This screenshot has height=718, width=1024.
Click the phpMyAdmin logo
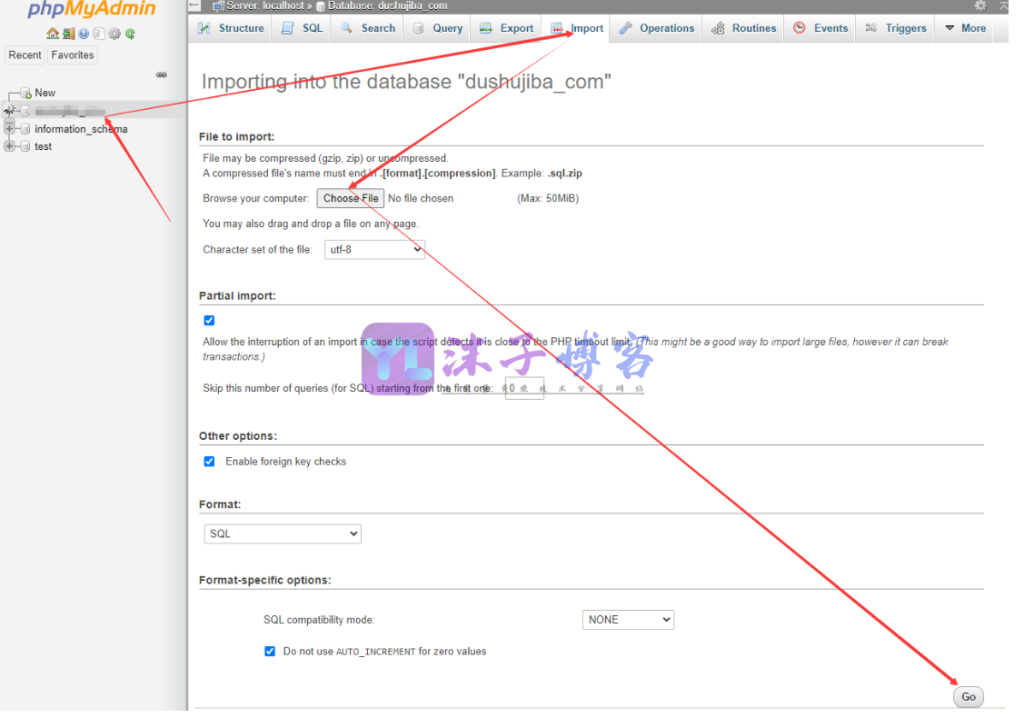91,9
